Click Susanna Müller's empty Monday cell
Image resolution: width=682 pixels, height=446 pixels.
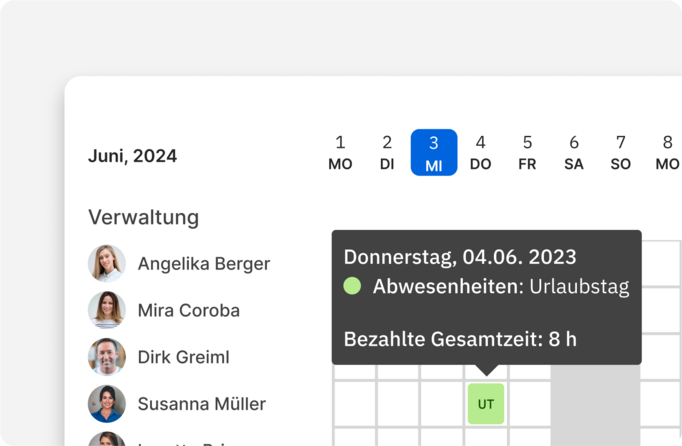355,403
